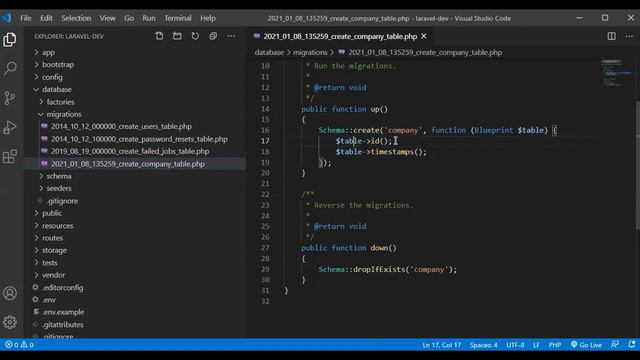Expand the bootstrap folder
The width and height of the screenshot is (640, 360).
coord(135,64)
